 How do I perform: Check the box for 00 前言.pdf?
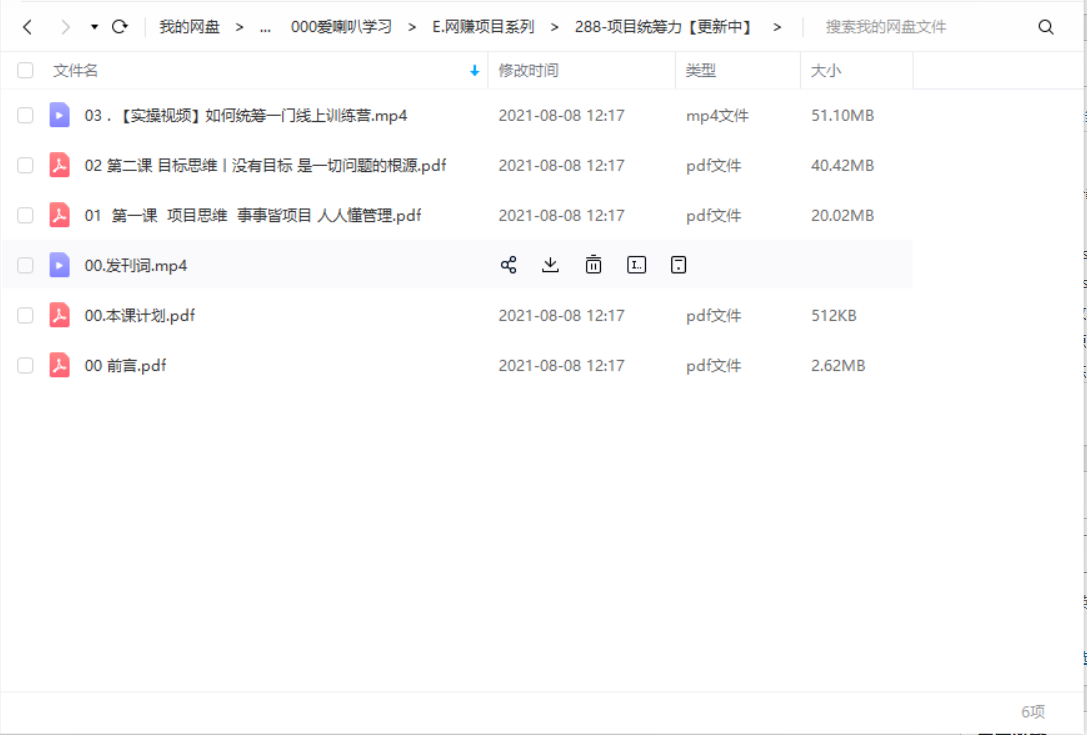[x=25, y=365]
